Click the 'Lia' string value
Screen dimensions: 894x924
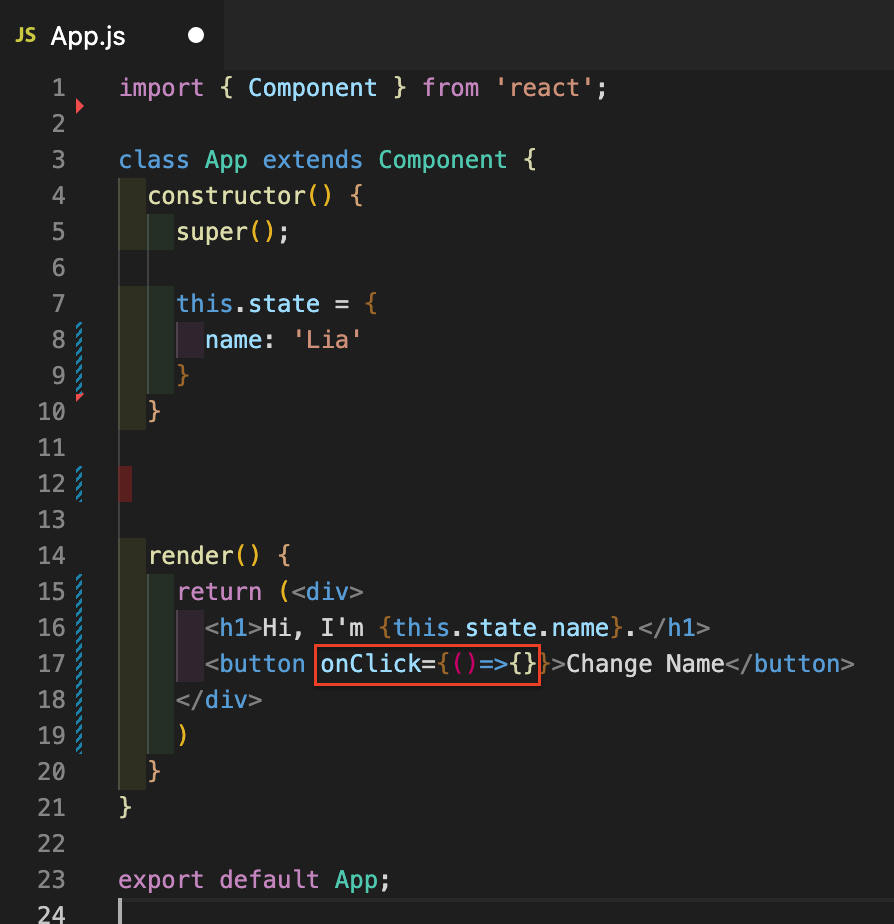tap(327, 340)
